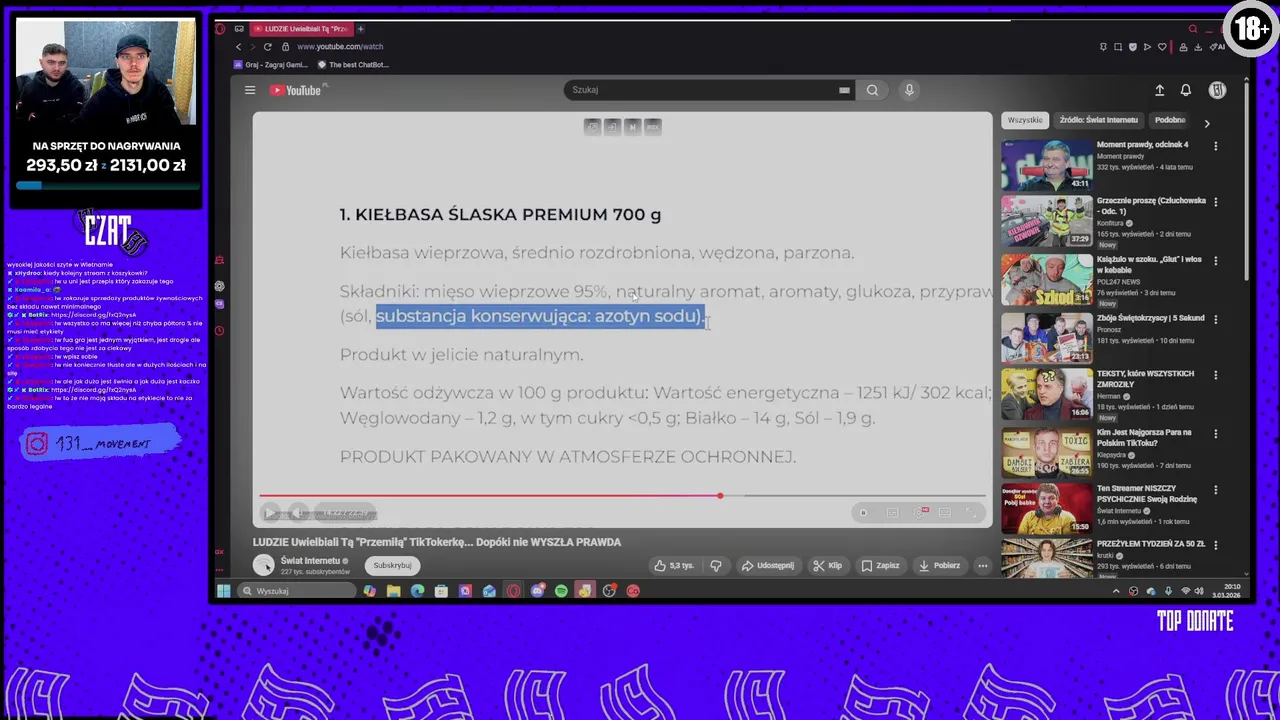Select the Wszystkie filter chip

pyautogui.click(x=1024, y=120)
